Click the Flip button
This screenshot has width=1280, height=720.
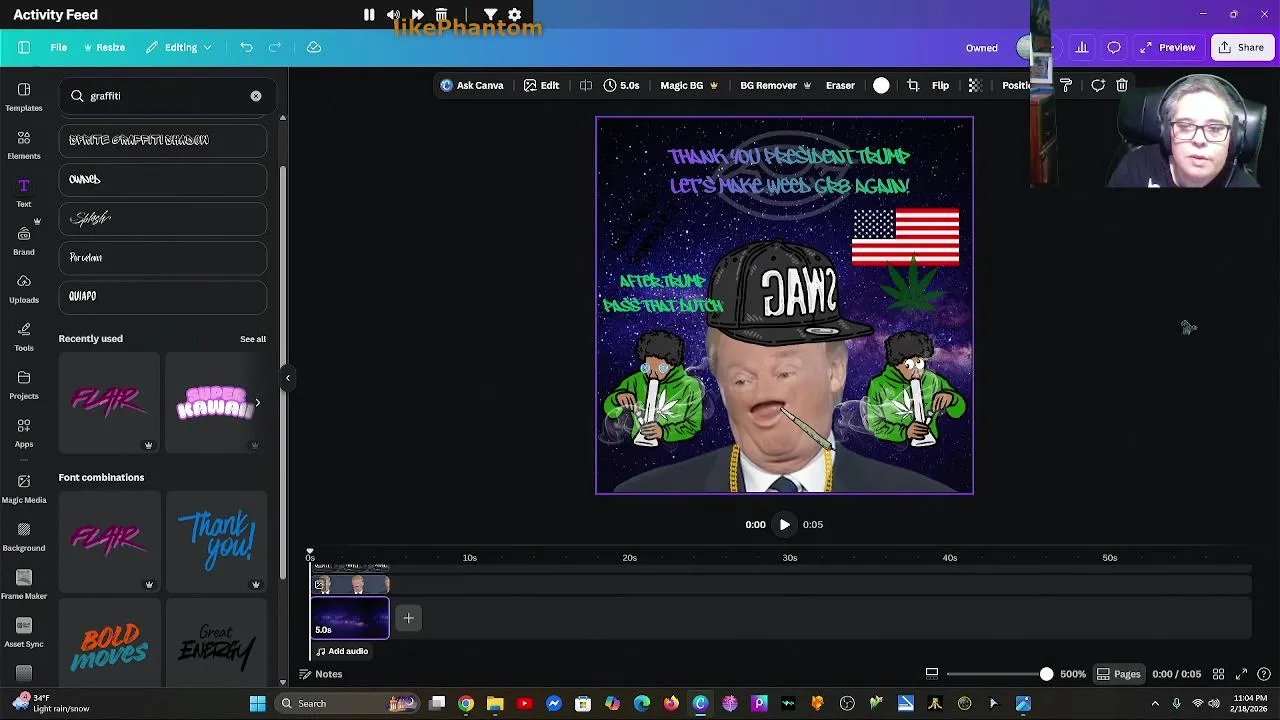(941, 86)
